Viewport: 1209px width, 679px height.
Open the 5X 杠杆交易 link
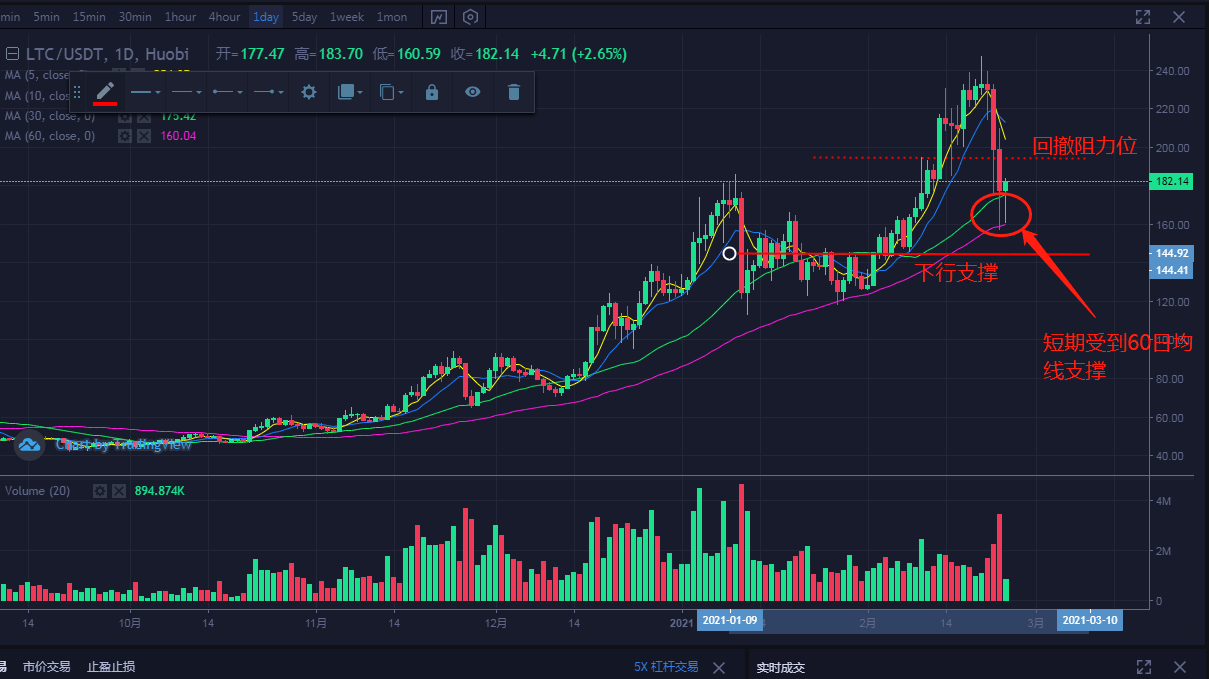pos(666,667)
